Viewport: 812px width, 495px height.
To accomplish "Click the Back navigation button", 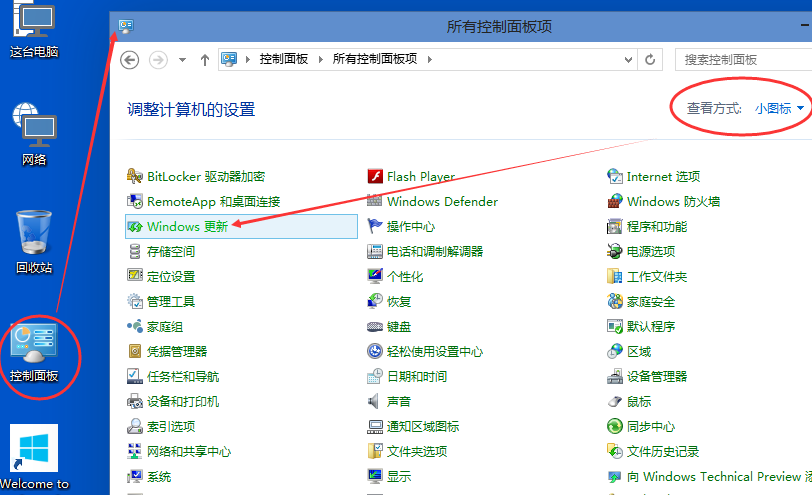I will point(129,60).
